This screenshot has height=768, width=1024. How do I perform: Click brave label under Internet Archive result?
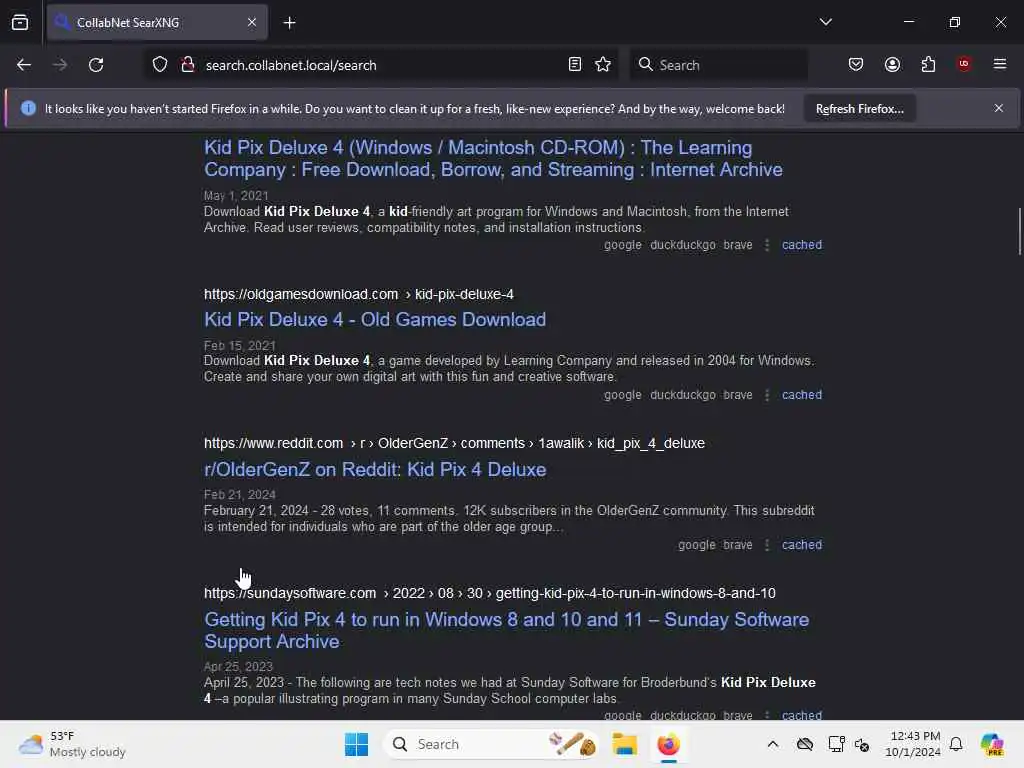[x=738, y=245]
